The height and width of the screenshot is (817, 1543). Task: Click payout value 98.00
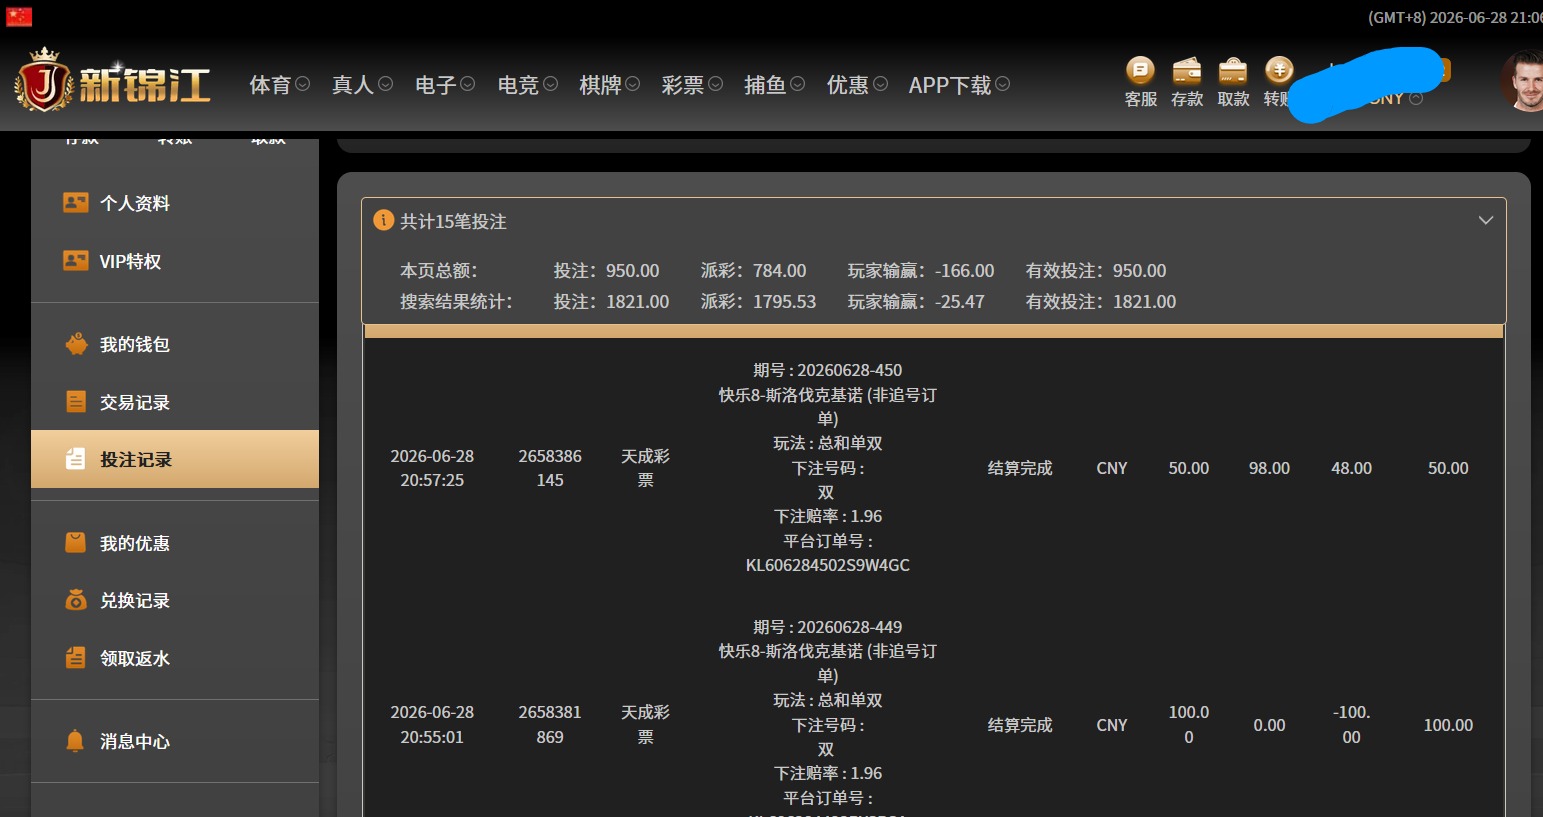click(x=1269, y=468)
